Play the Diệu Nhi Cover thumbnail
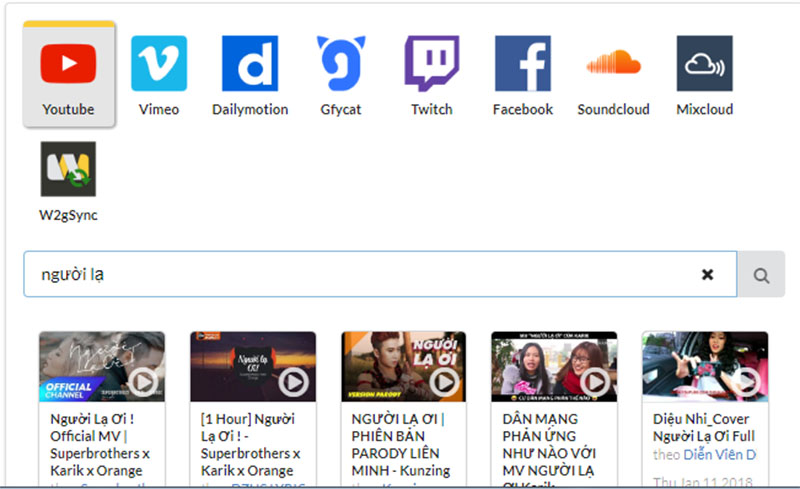Screen dimensions: 800x489 (x=705, y=366)
